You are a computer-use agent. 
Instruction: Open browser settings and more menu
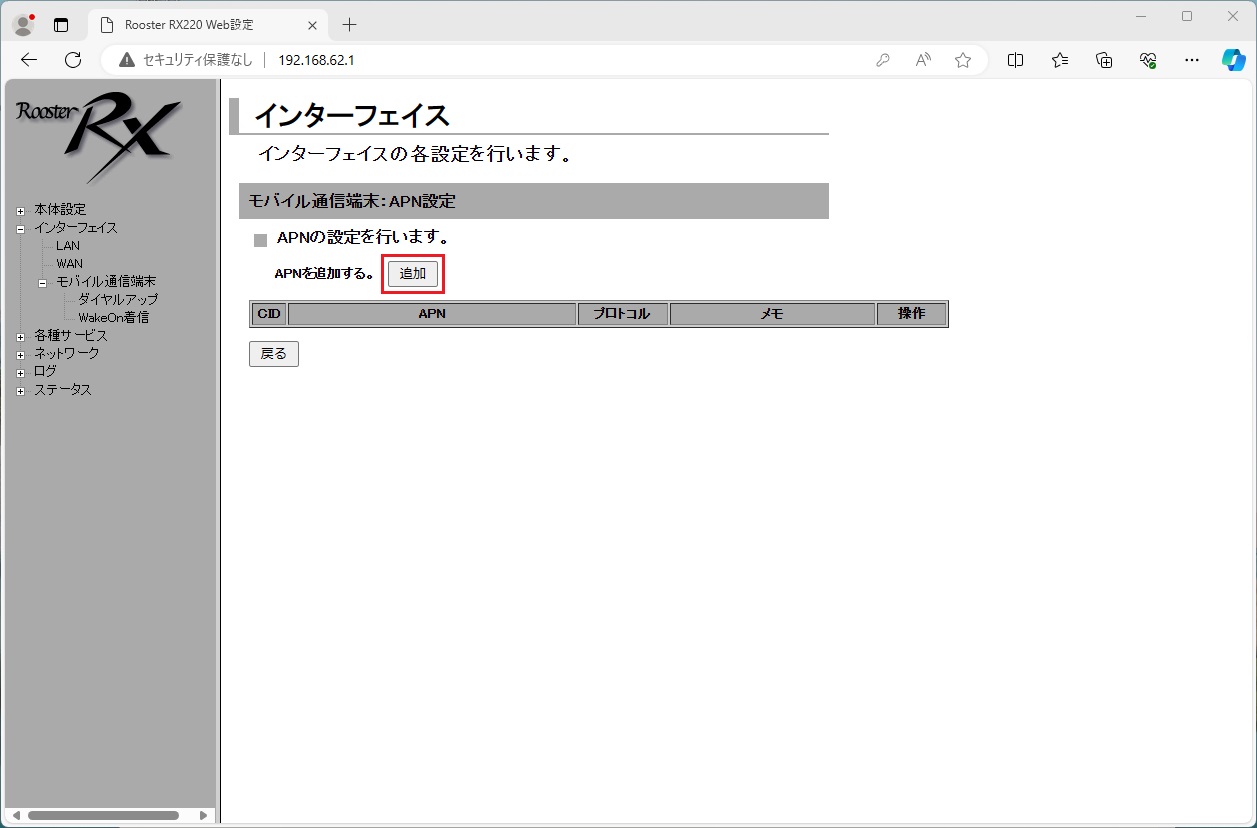coord(1191,60)
